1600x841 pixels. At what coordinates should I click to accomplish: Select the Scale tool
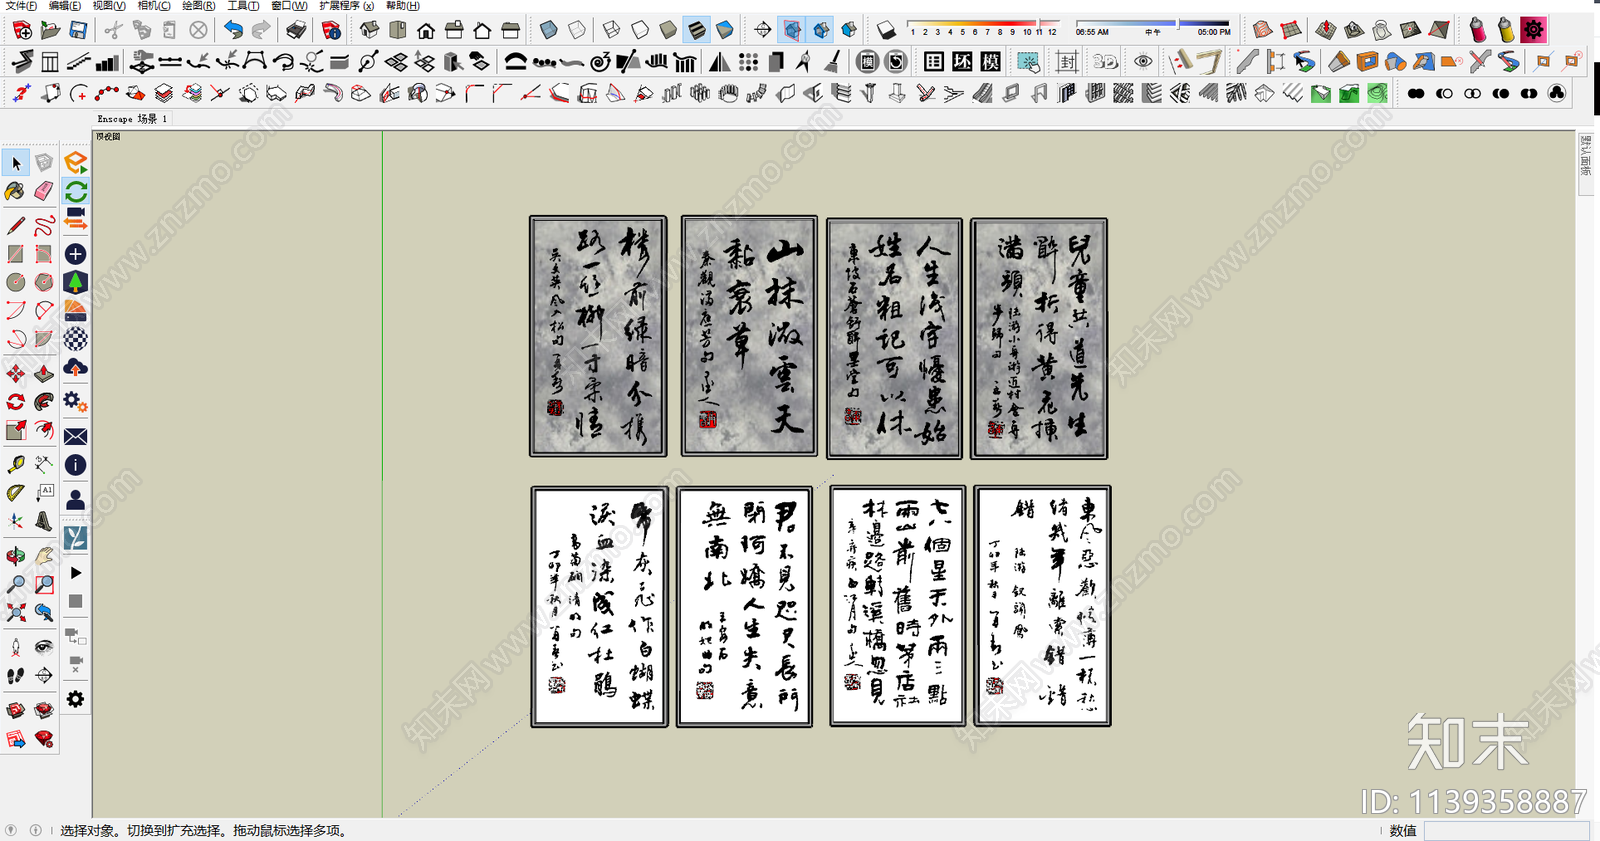[16, 430]
